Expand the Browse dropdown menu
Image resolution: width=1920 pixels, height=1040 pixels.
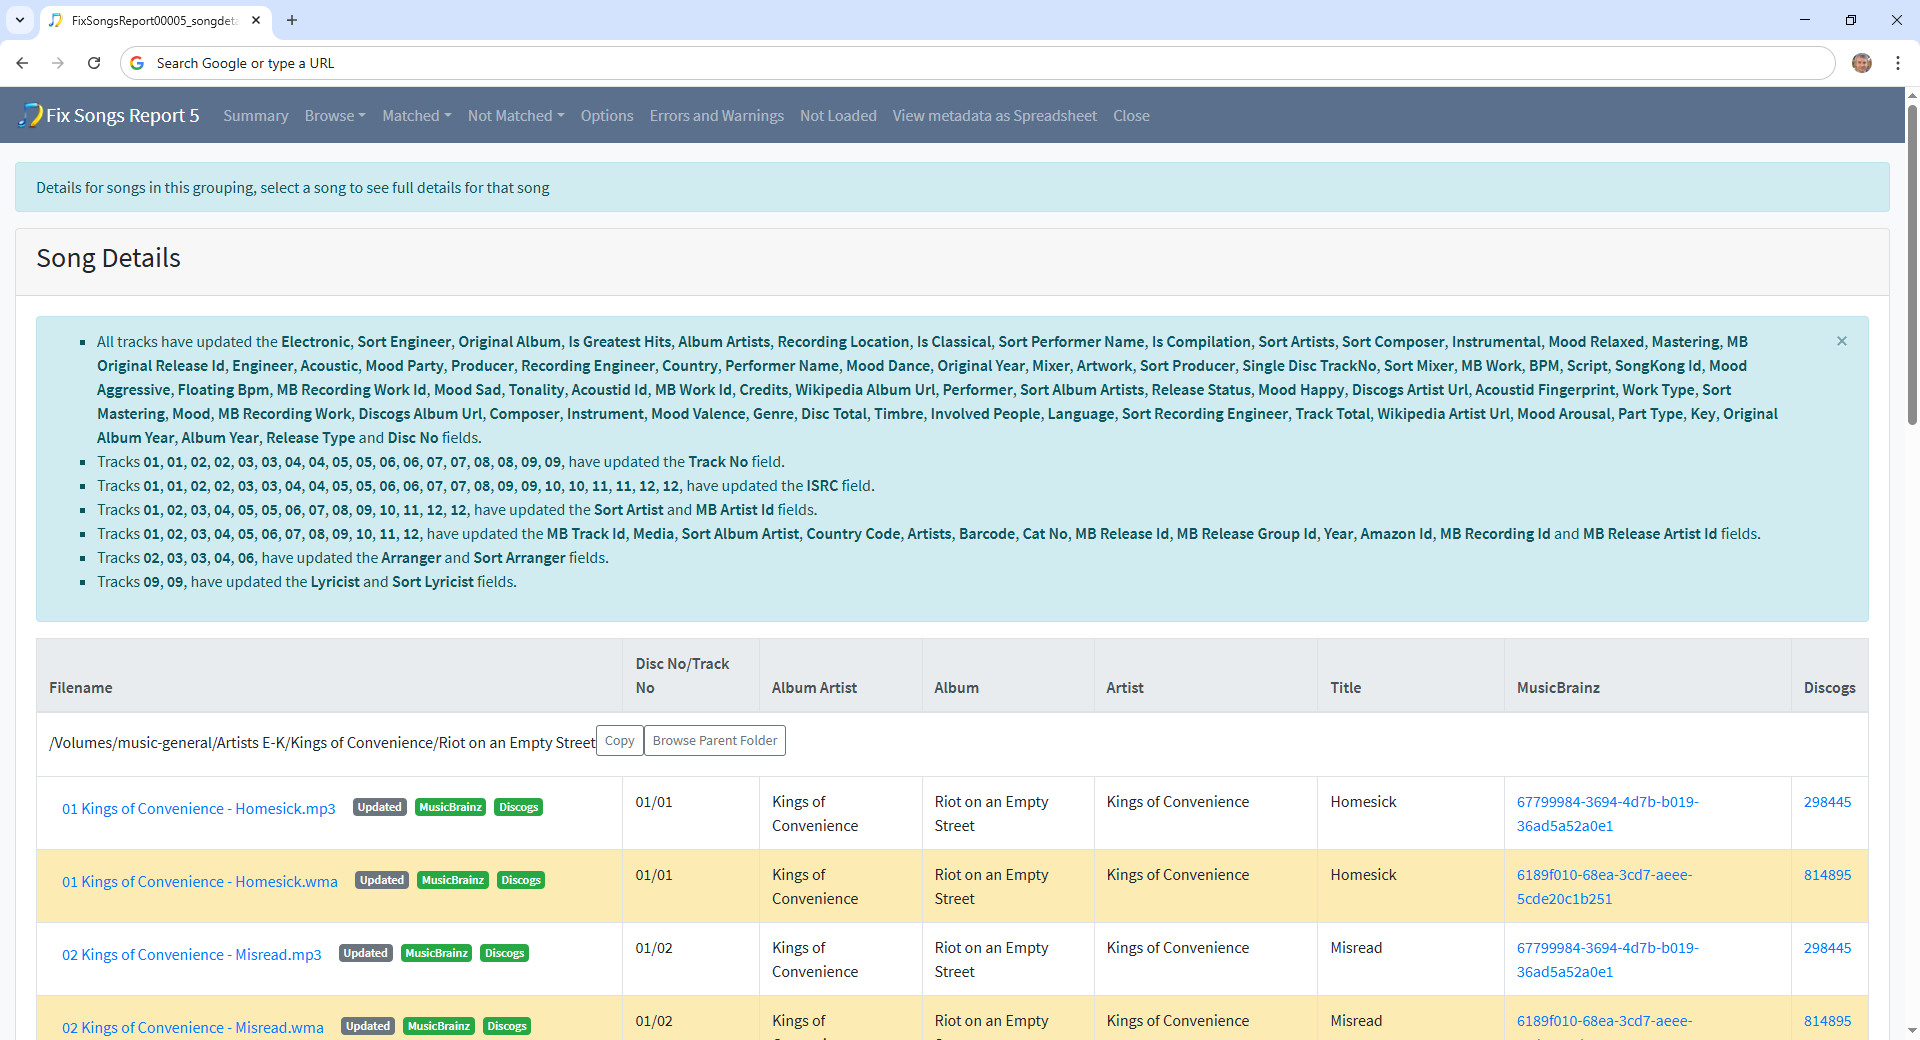coord(334,116)
